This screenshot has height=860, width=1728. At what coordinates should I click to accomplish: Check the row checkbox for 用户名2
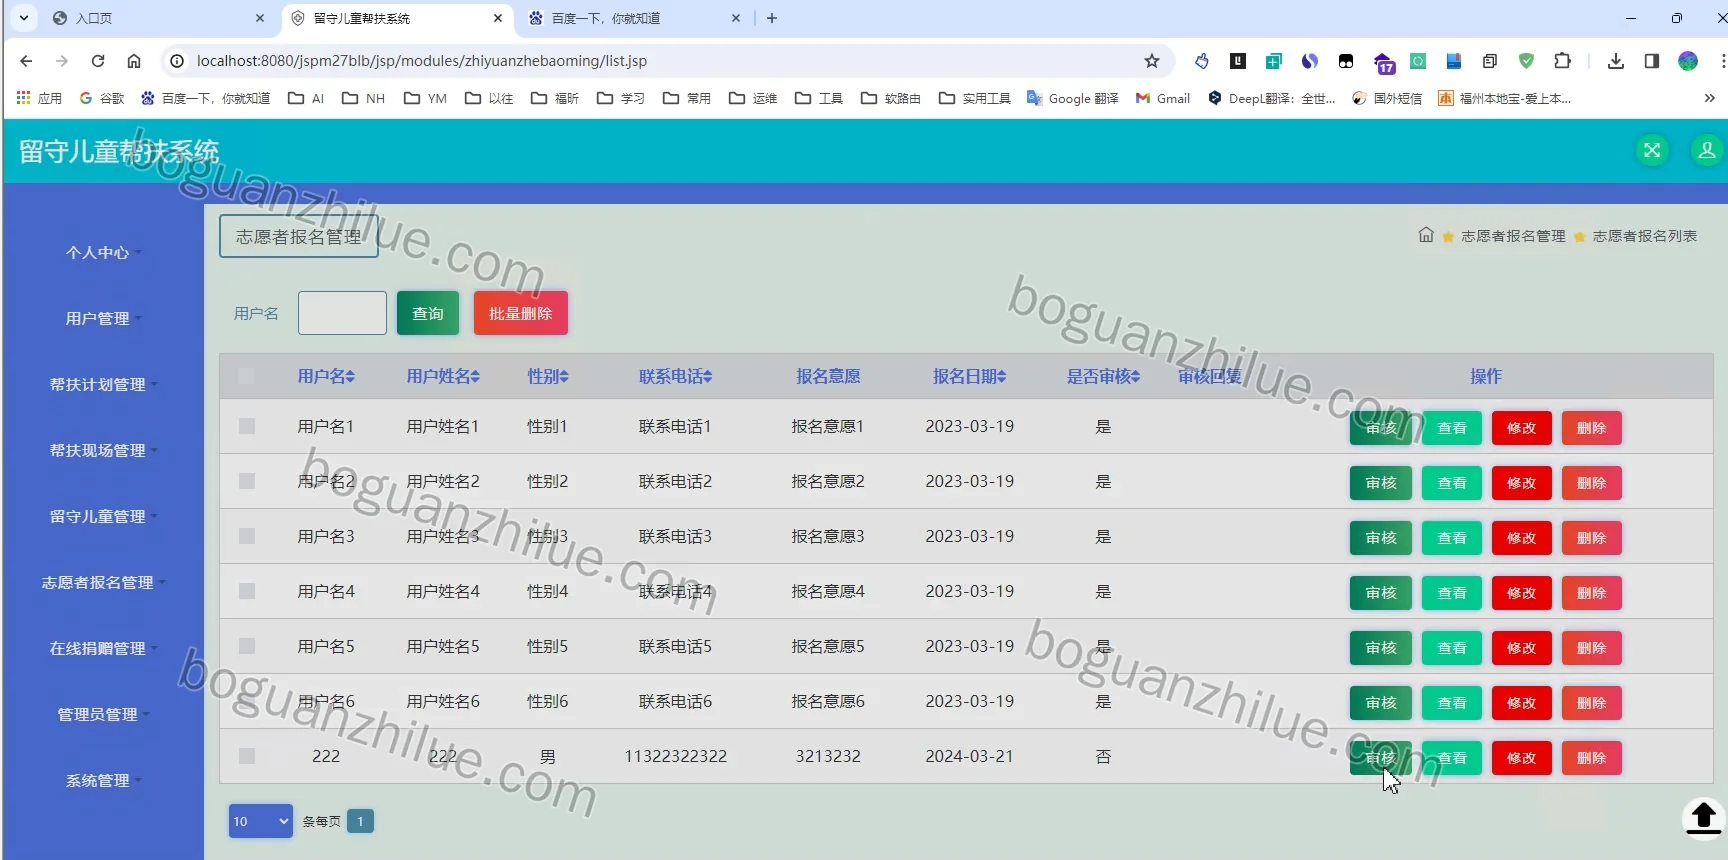(x=247, y=481)
